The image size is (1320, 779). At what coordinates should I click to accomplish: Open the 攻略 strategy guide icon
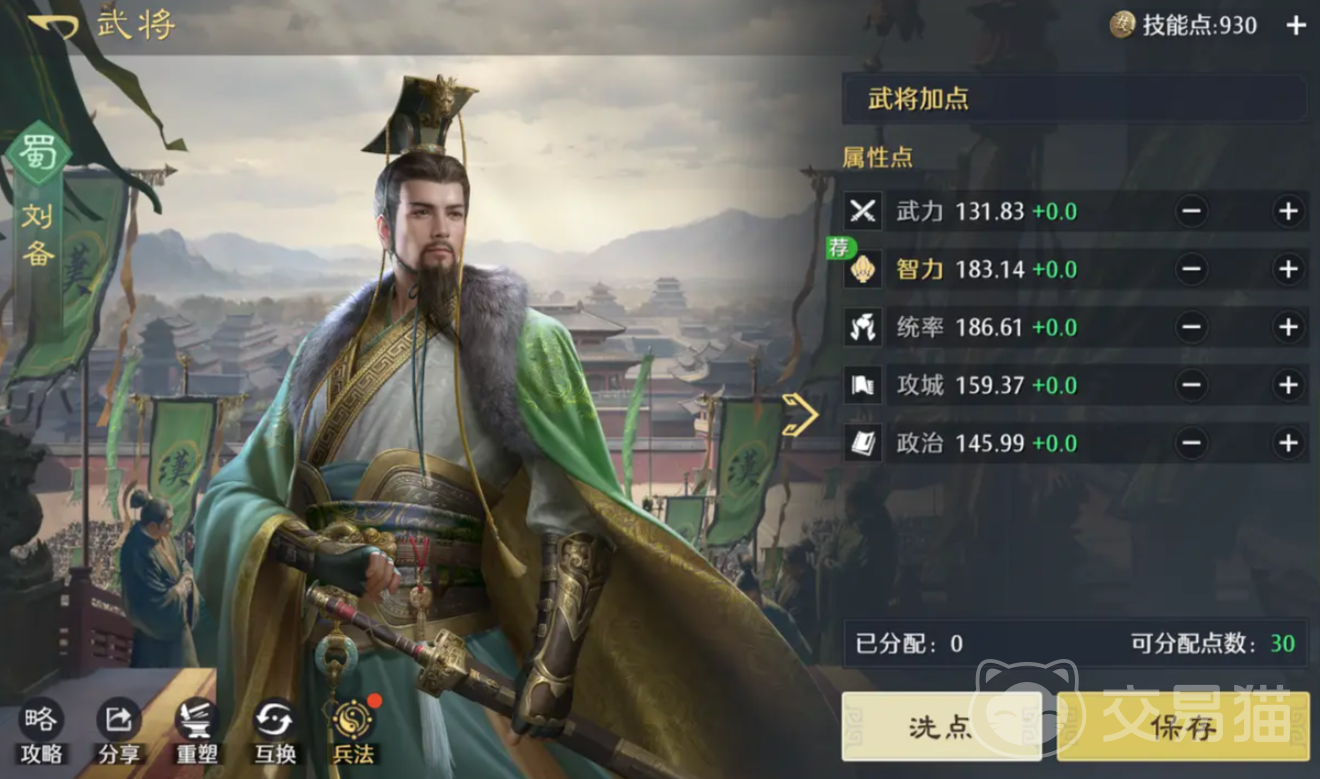(x=41, y=732)
